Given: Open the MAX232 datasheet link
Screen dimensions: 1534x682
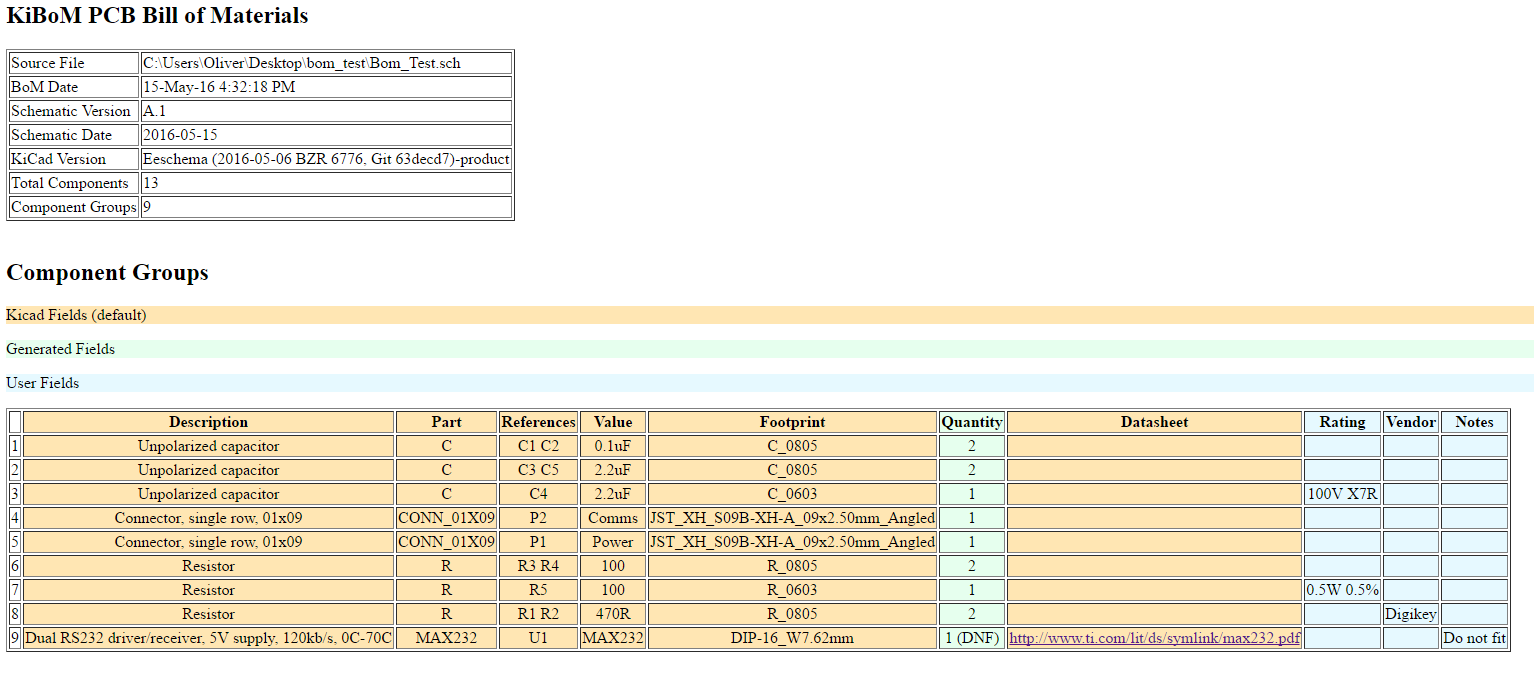Looking at the screenshot, I should (x=1154, y=638).
